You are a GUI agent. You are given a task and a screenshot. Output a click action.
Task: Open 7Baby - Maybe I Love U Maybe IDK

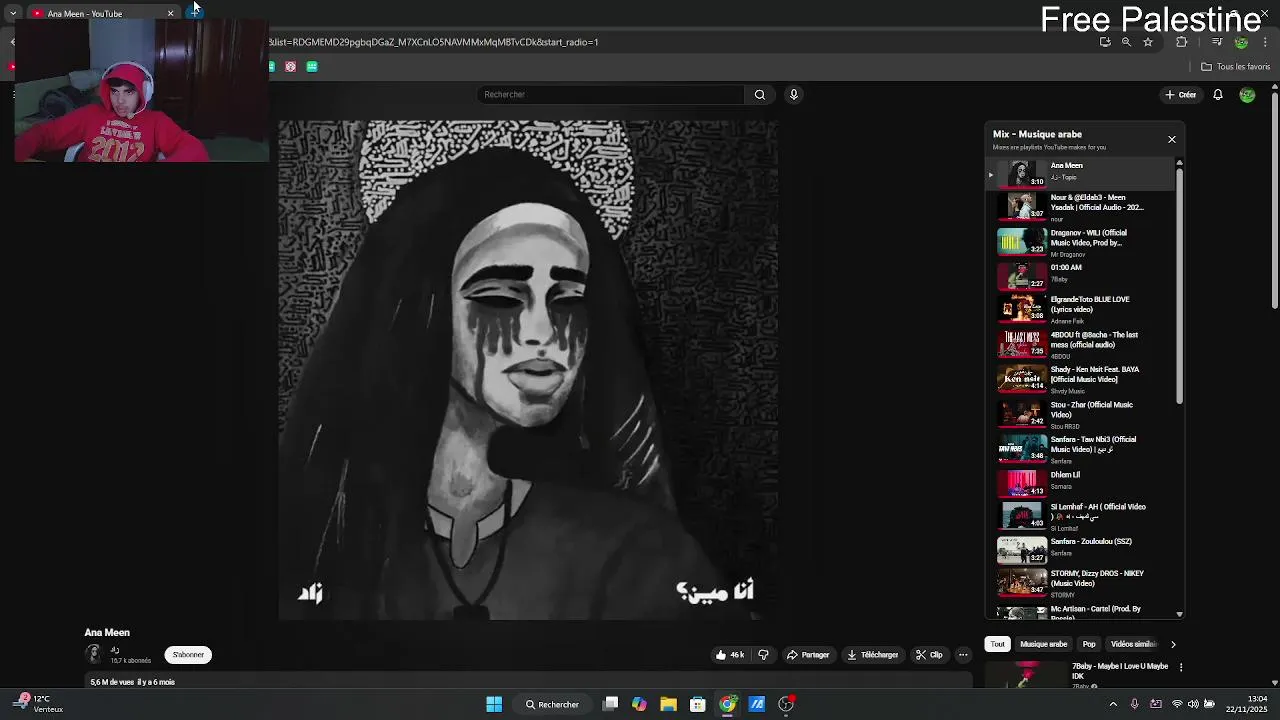click(1120, 671)
